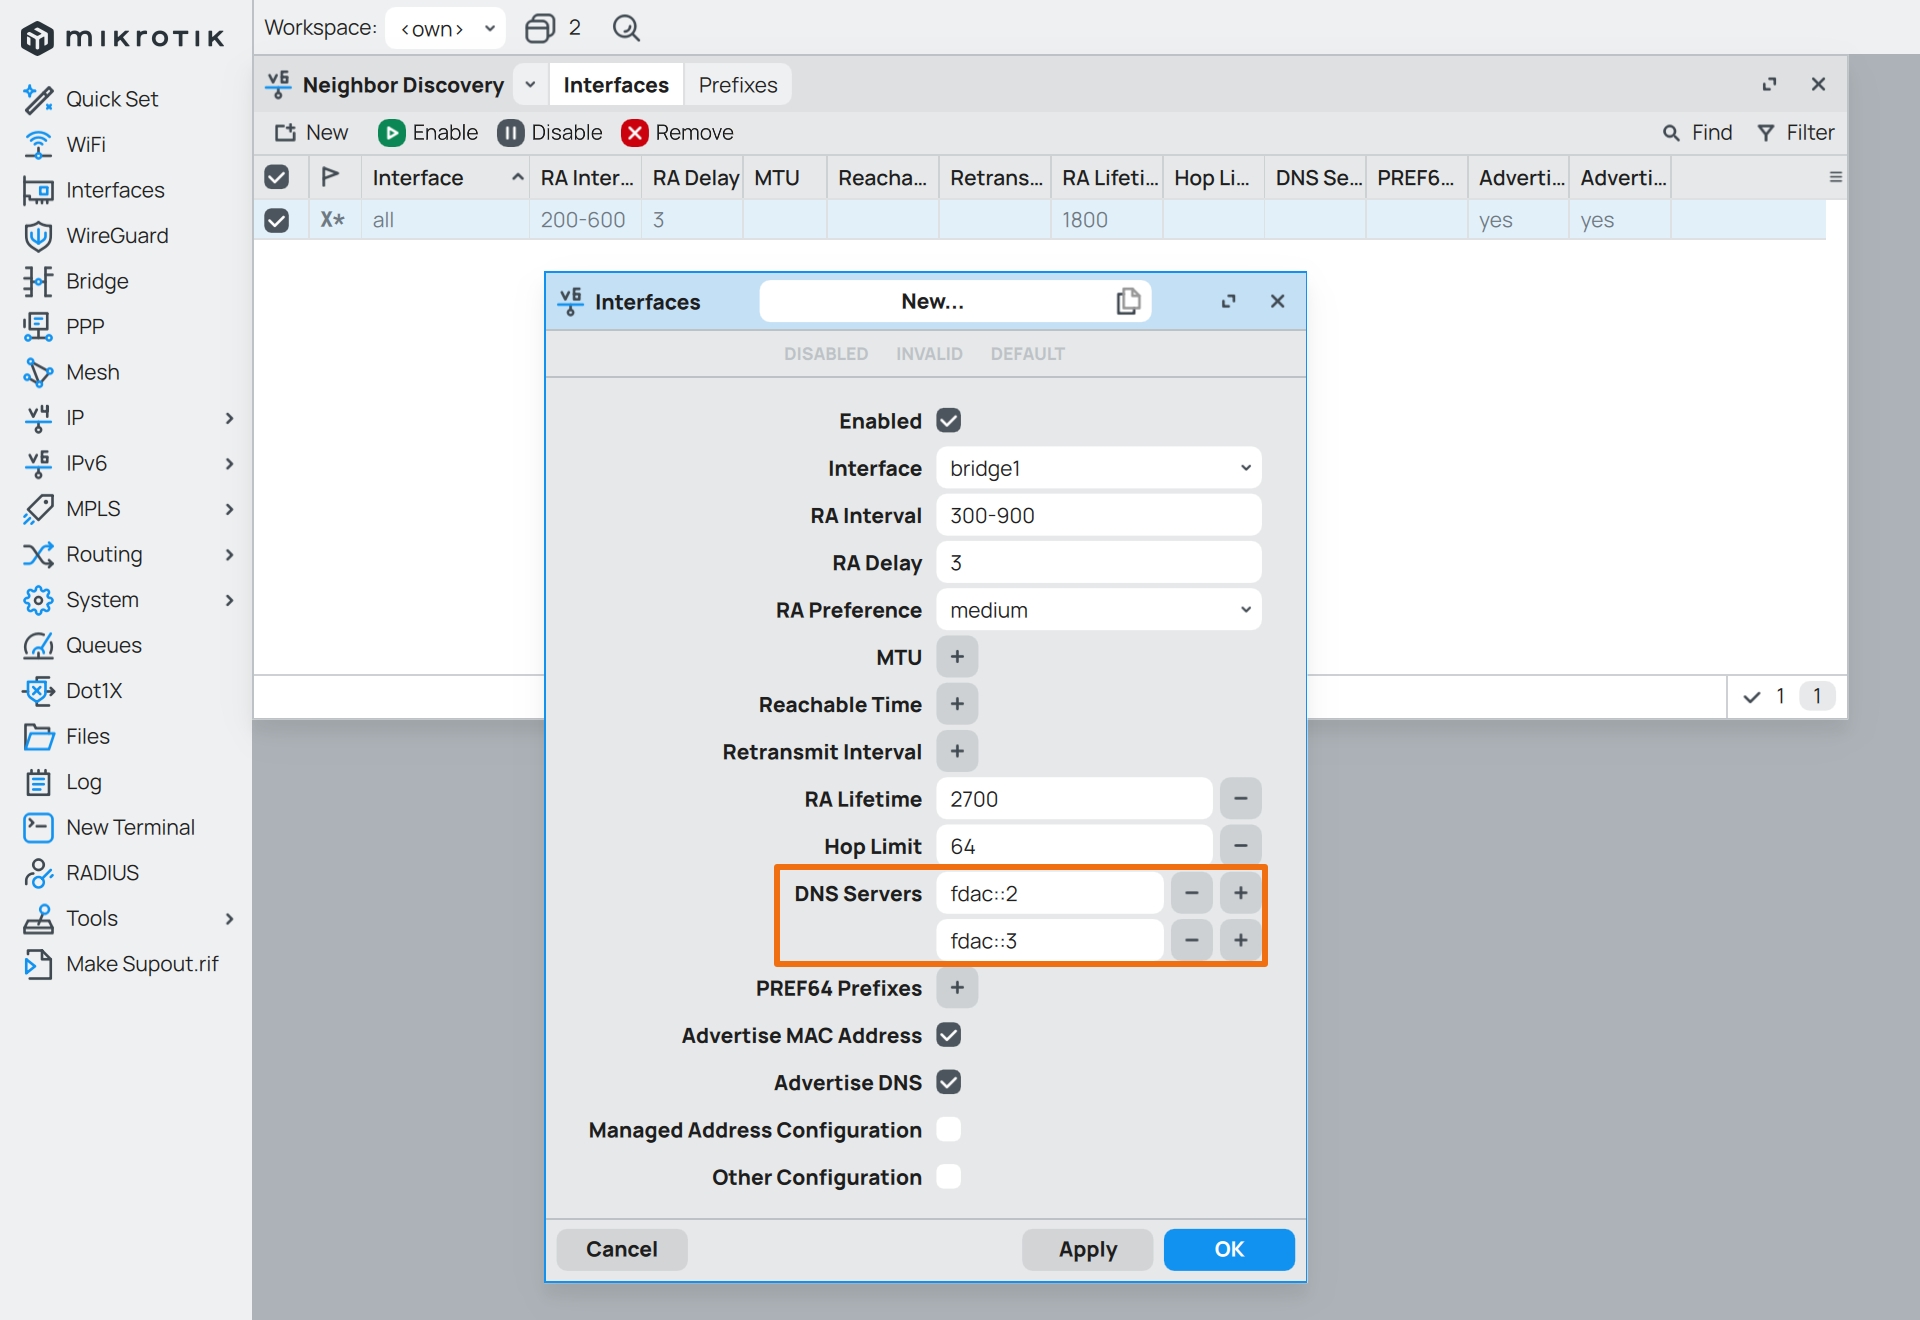Add an MTU value with its plus button
Image resolution: width=1920 pixels, height=1320 pixels.
tap(957, 657)
